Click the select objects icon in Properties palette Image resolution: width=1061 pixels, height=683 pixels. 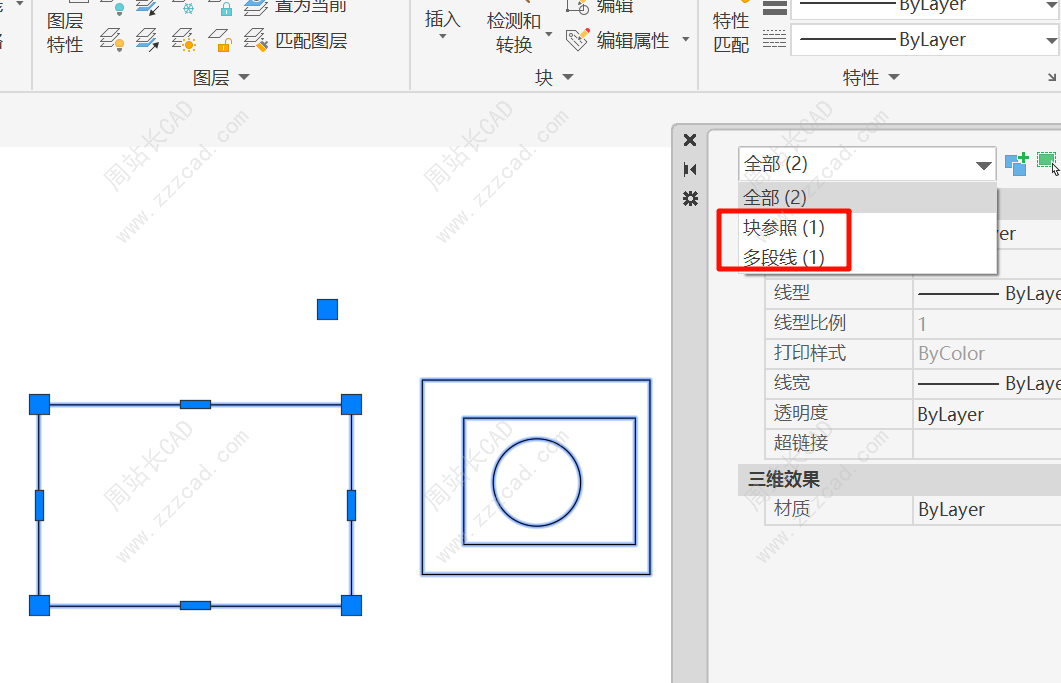click(x=1047, y=162)
